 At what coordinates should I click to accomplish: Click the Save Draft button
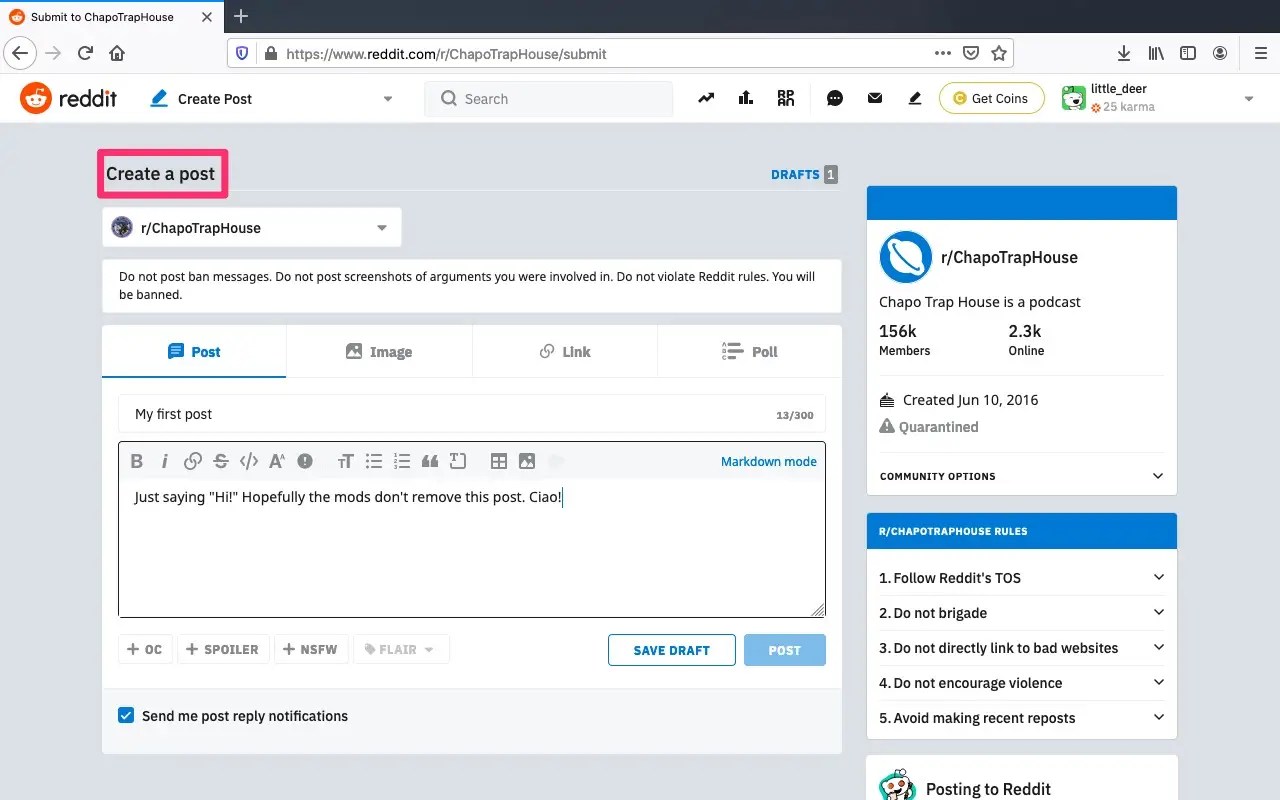[671, 649]
